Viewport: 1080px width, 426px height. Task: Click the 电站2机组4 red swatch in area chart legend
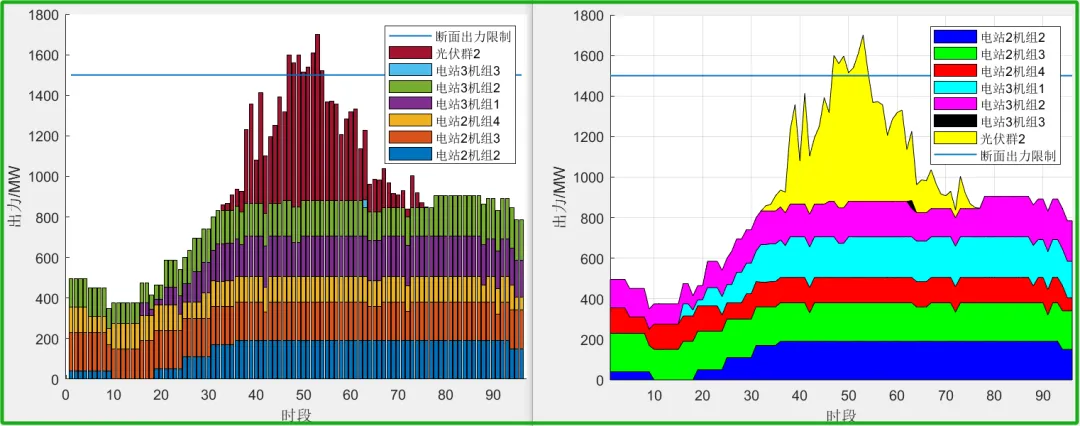click(x=955, y=70)
